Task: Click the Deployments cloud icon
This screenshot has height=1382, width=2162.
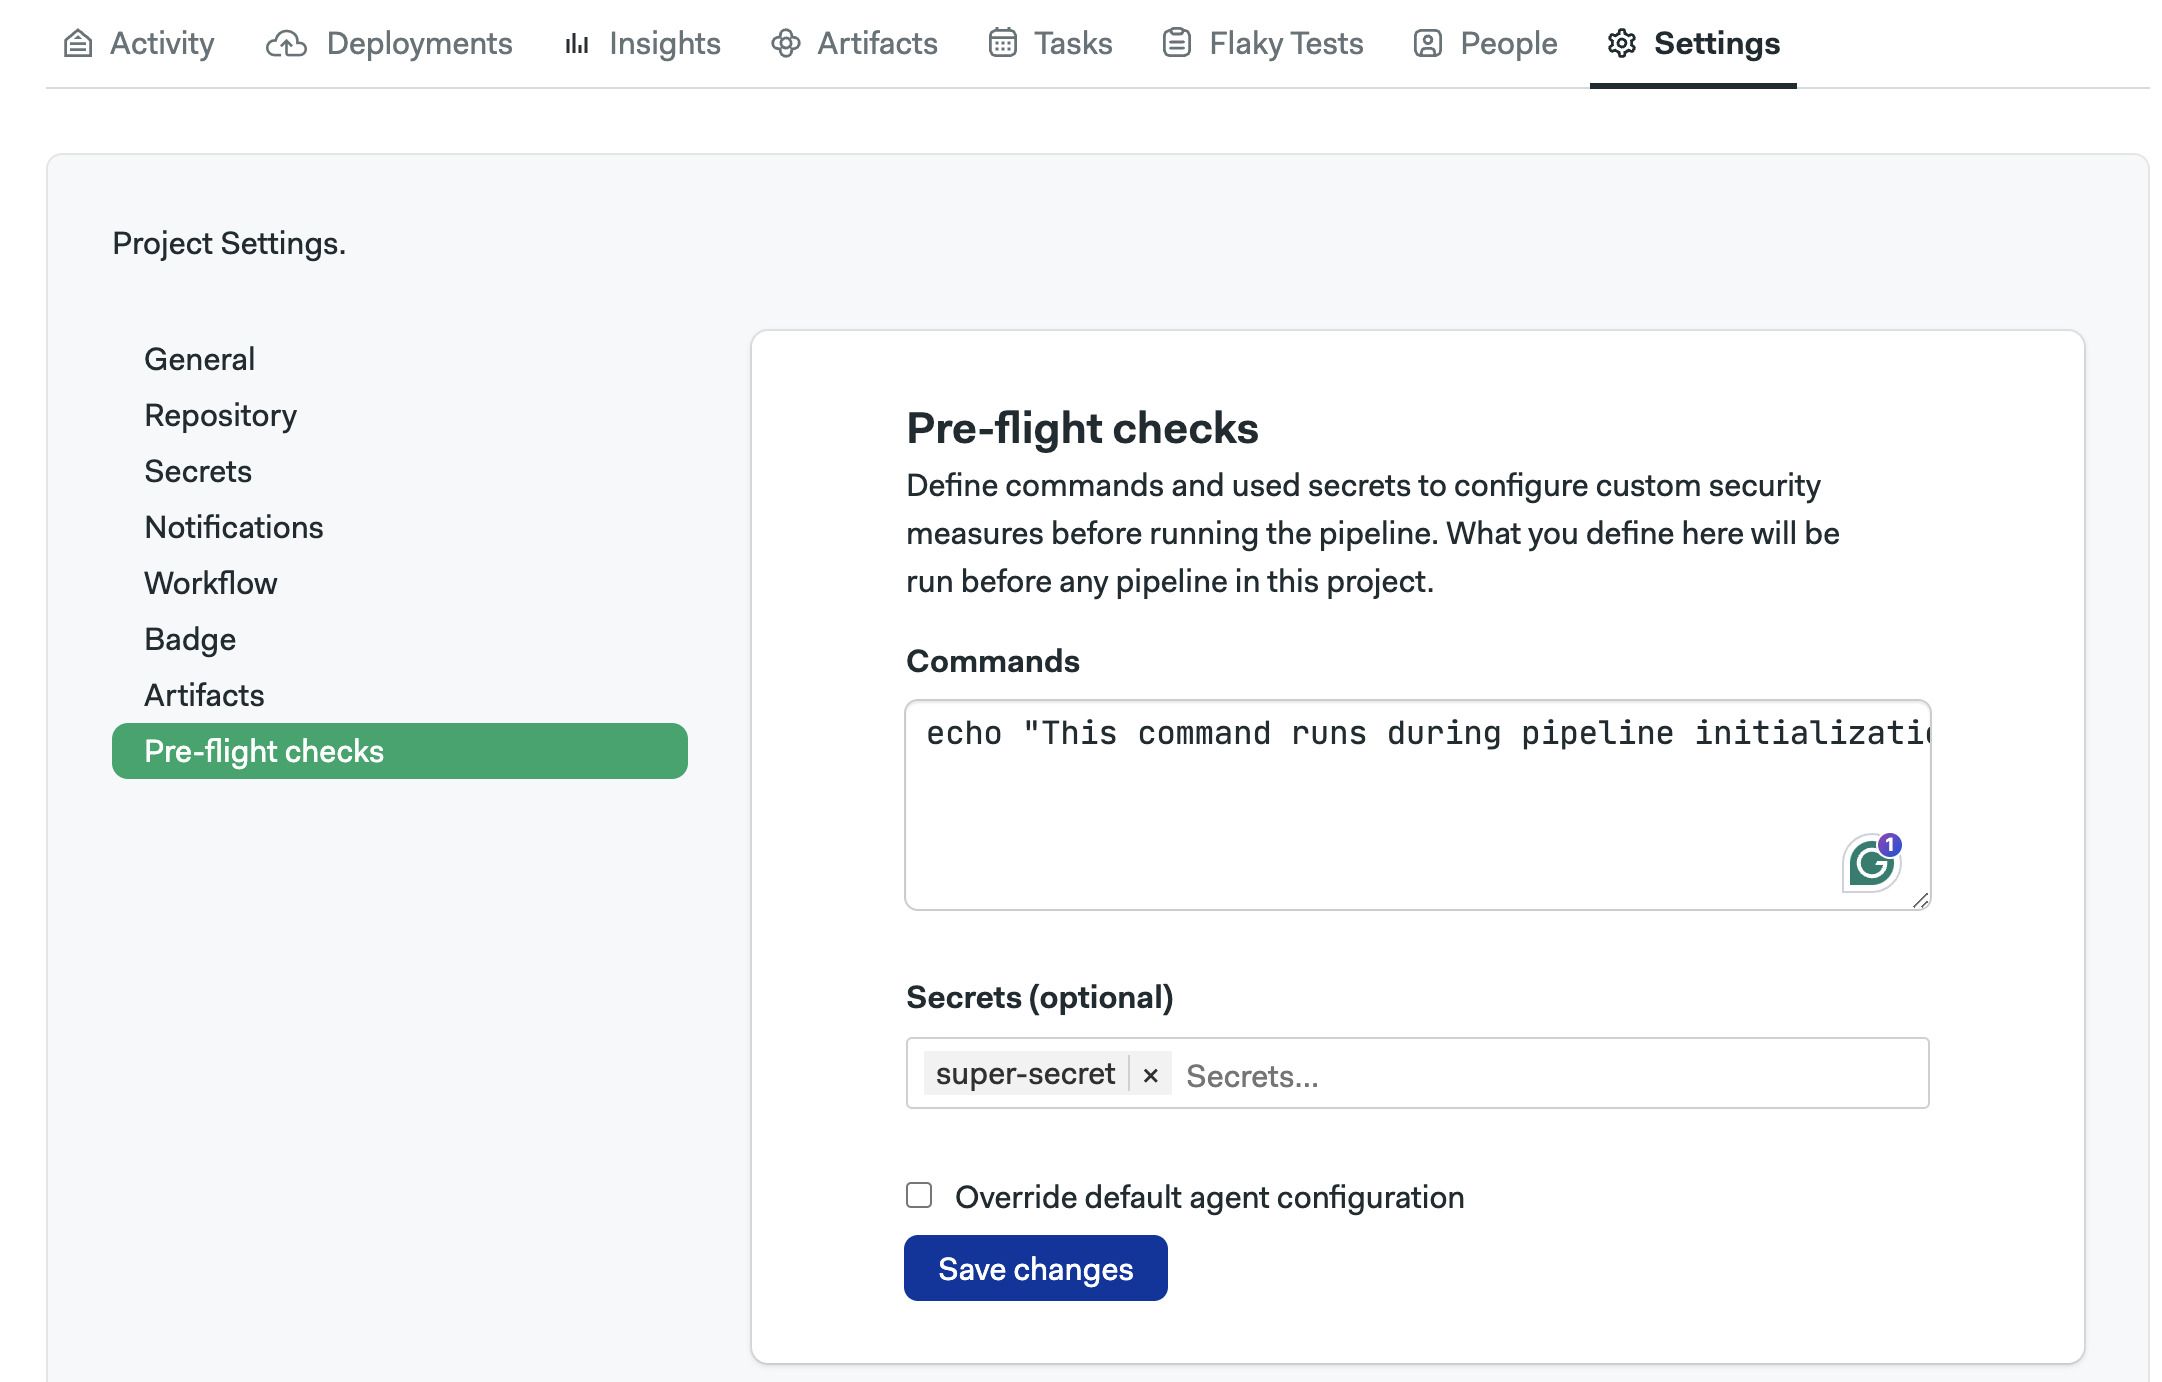Action: pos(286,43)
